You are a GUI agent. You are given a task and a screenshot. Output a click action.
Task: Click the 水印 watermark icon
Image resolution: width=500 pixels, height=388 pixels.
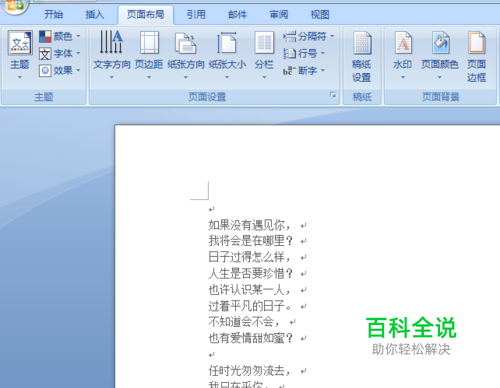403,42
